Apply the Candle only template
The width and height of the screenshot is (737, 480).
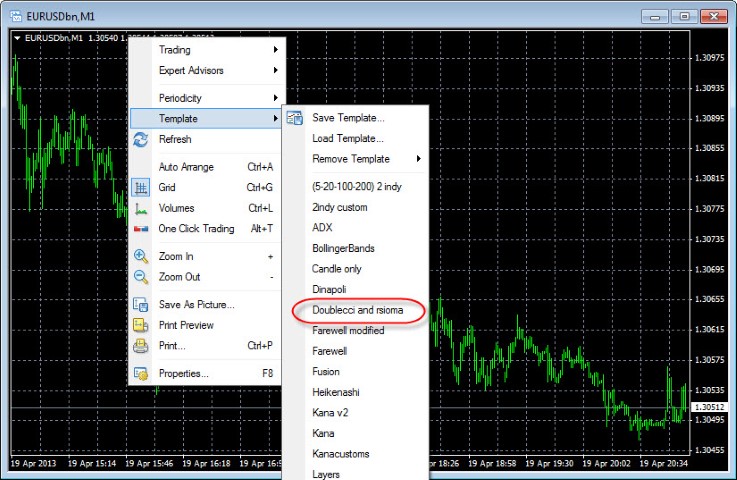(355, 269)
